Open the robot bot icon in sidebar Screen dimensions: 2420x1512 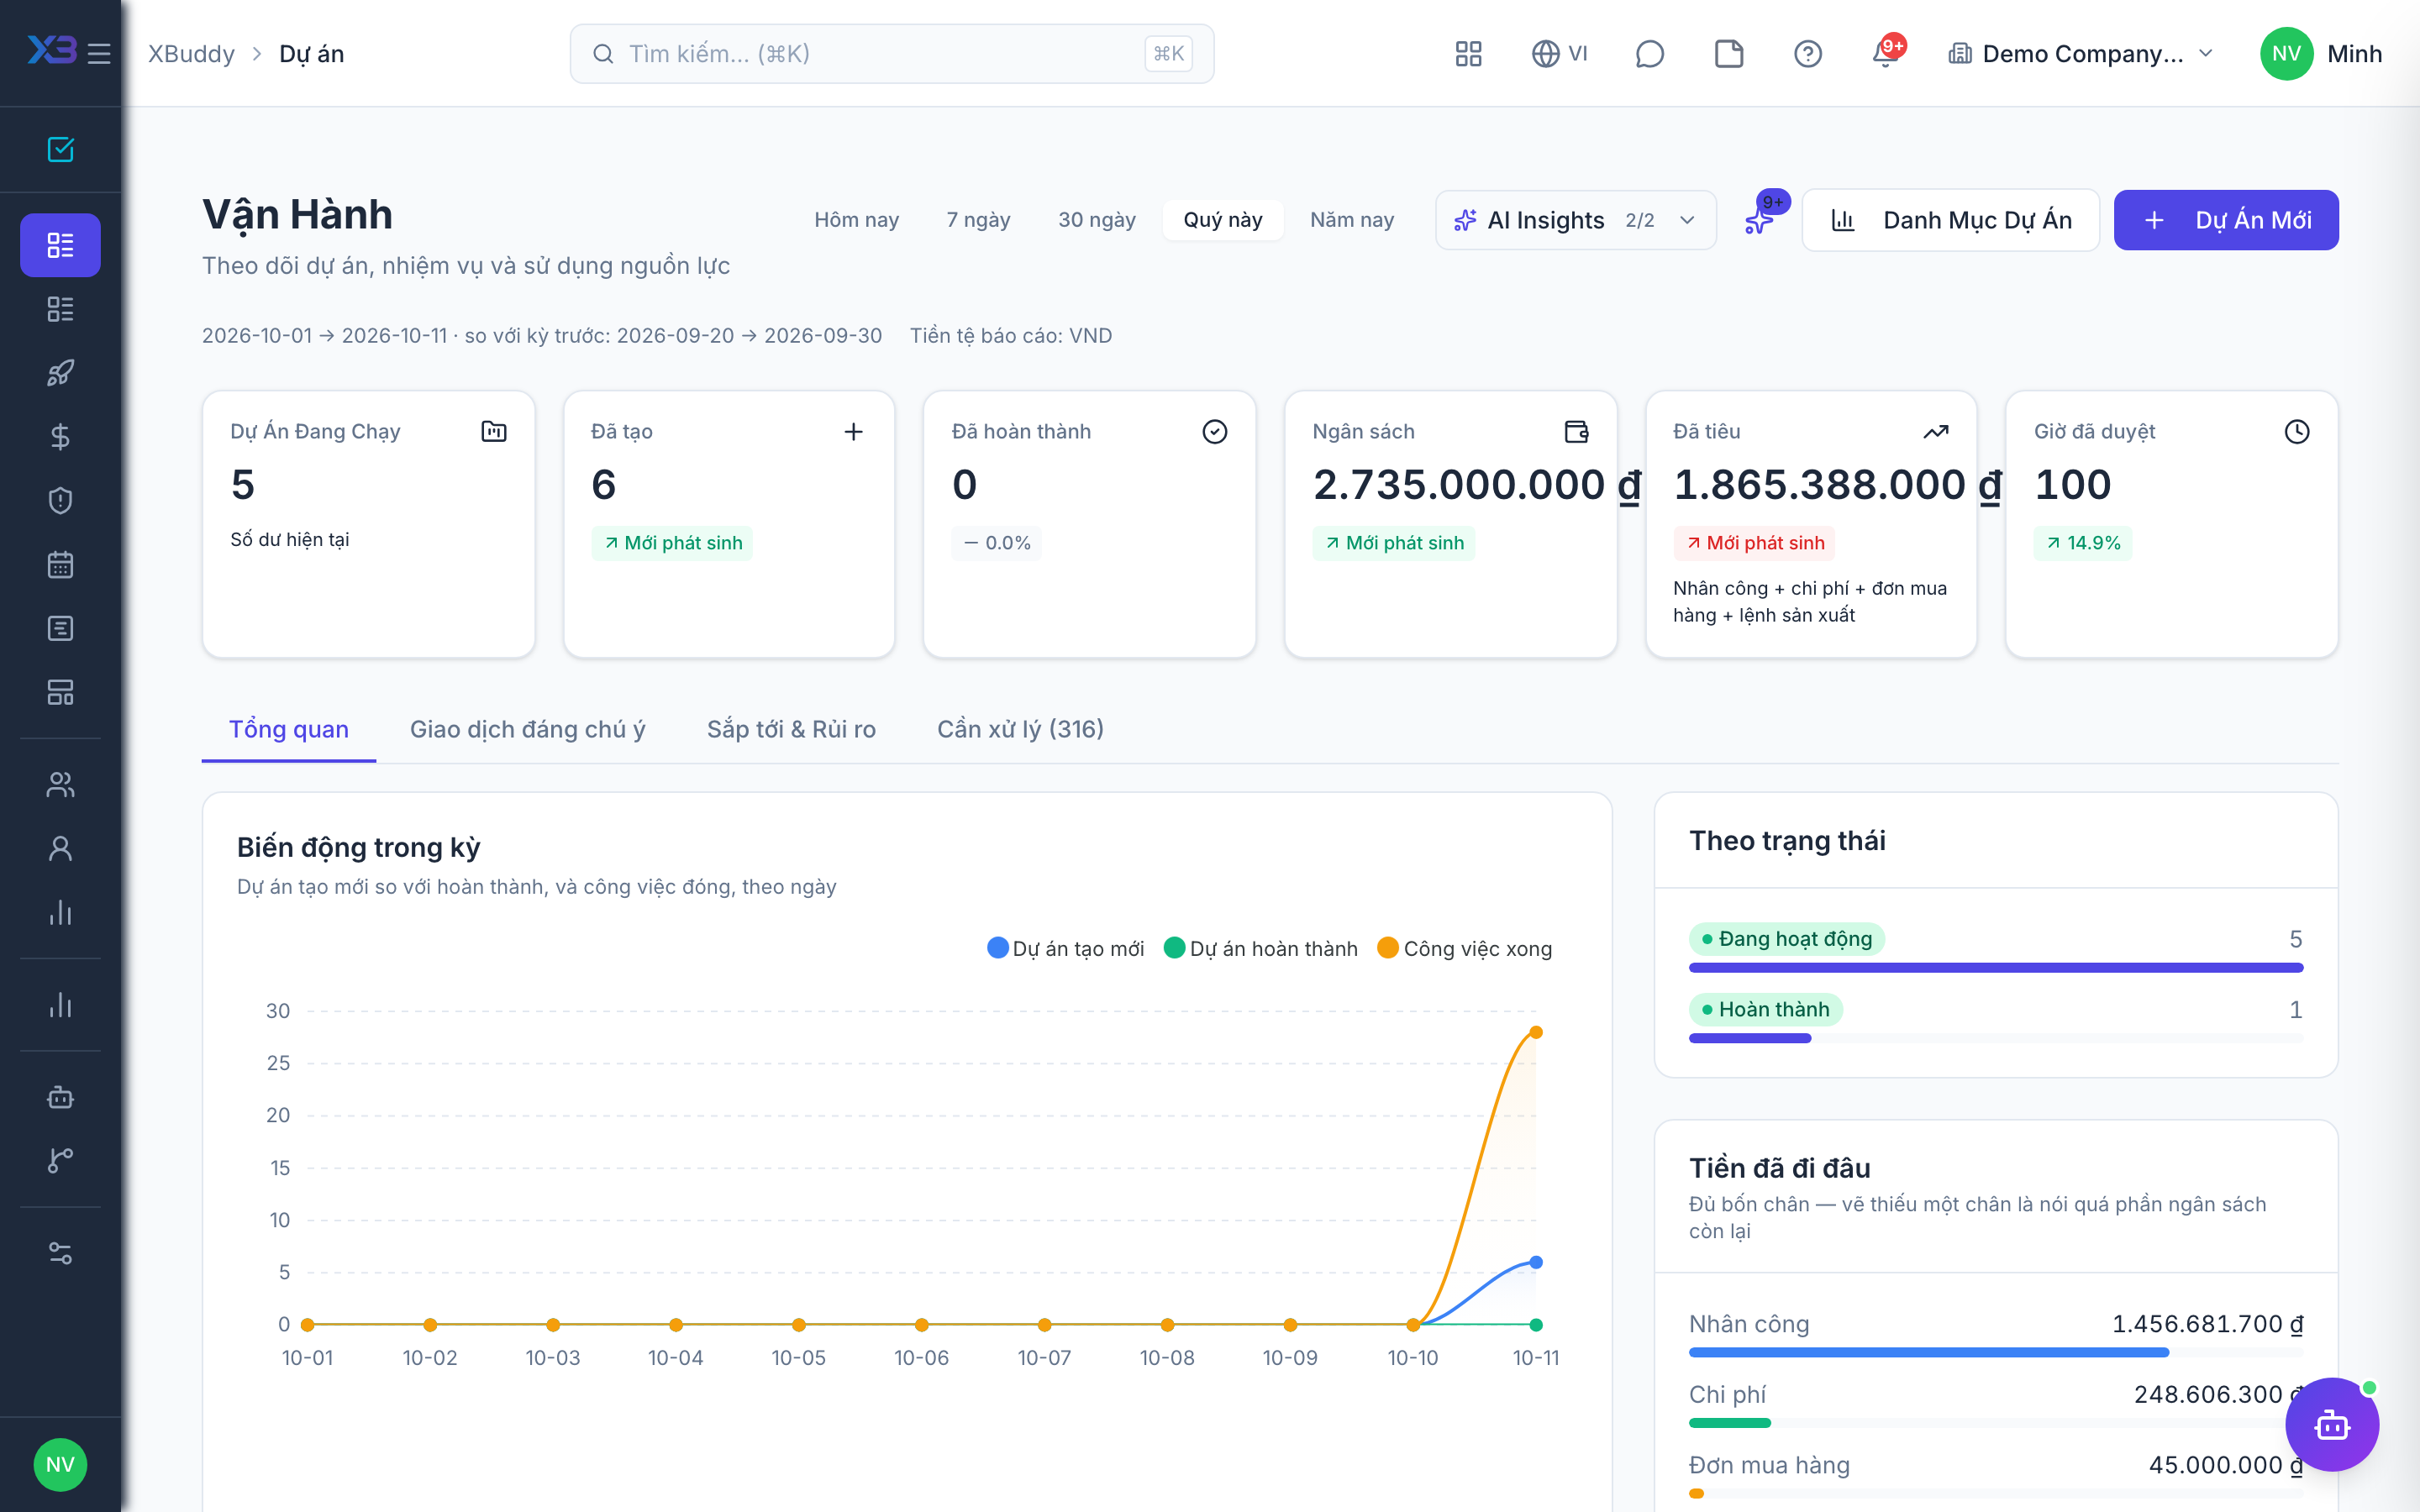[x=60, y=1097]
